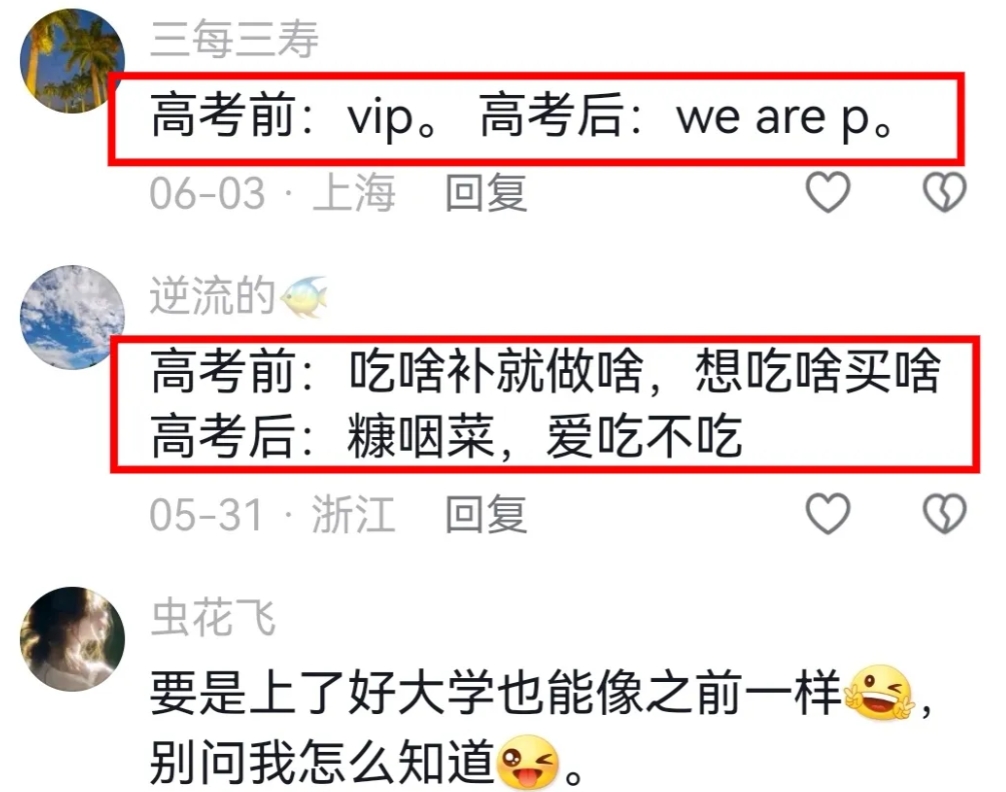Like the comment from 逆流的 user
1006x792 pixels.
(x=828, y=513)
